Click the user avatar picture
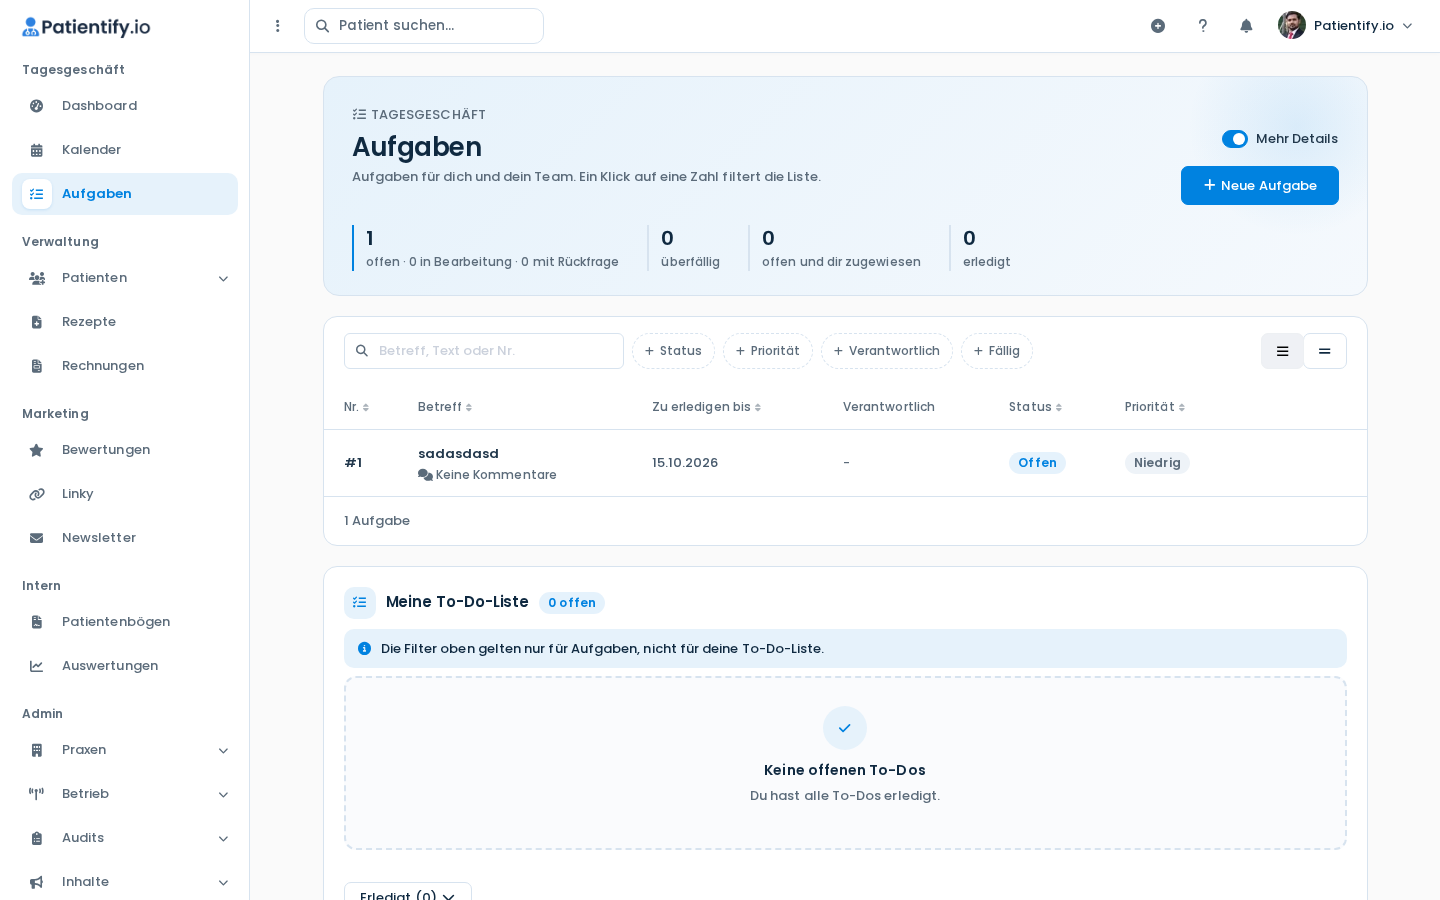This screenshot has width=1440, height=900. point(1292,25)
